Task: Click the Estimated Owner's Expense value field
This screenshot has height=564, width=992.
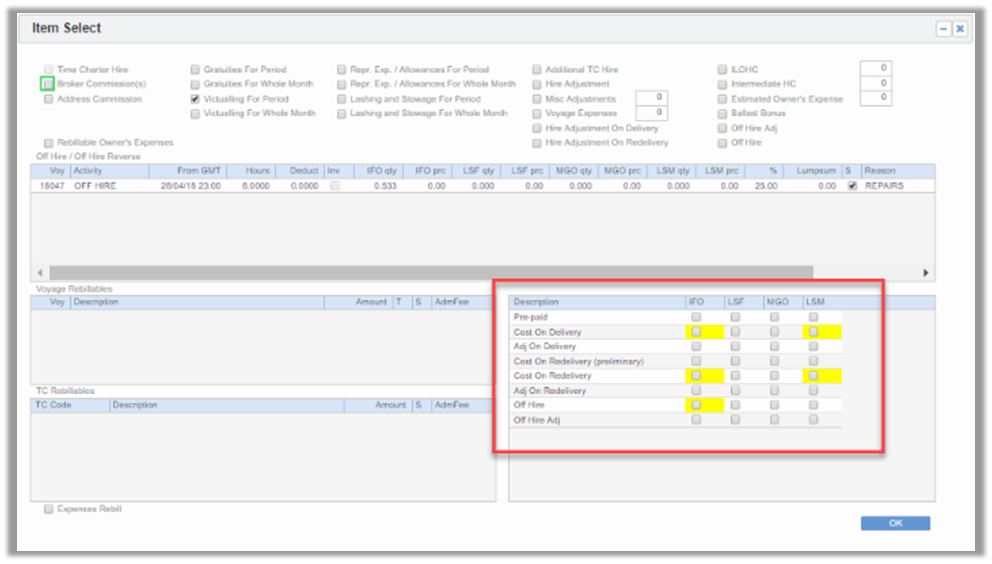Action: click(875, 98)
